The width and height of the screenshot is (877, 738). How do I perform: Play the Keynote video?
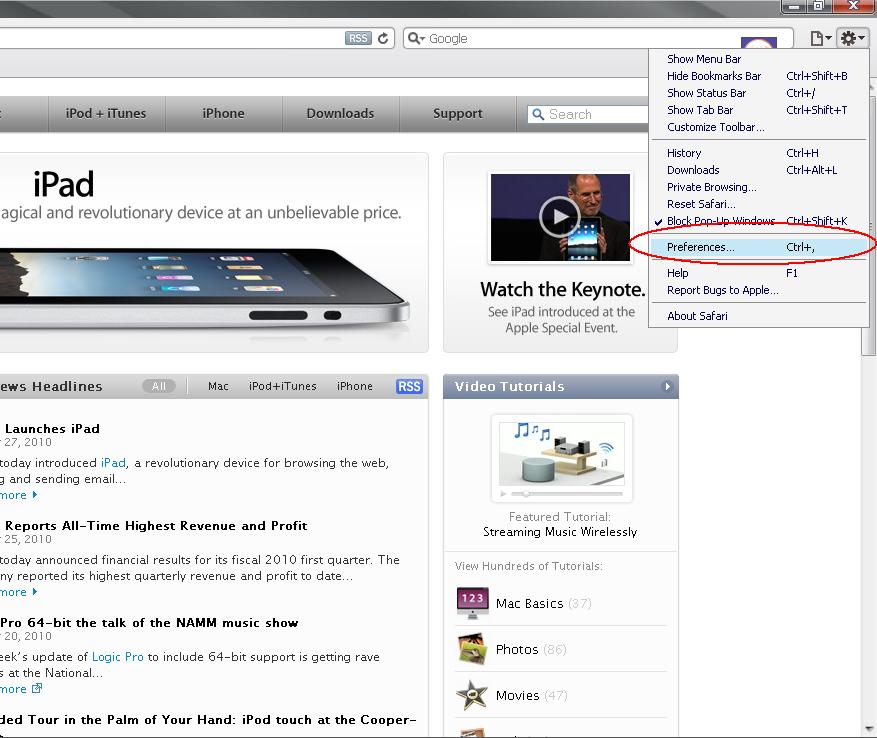pos(559,216)
